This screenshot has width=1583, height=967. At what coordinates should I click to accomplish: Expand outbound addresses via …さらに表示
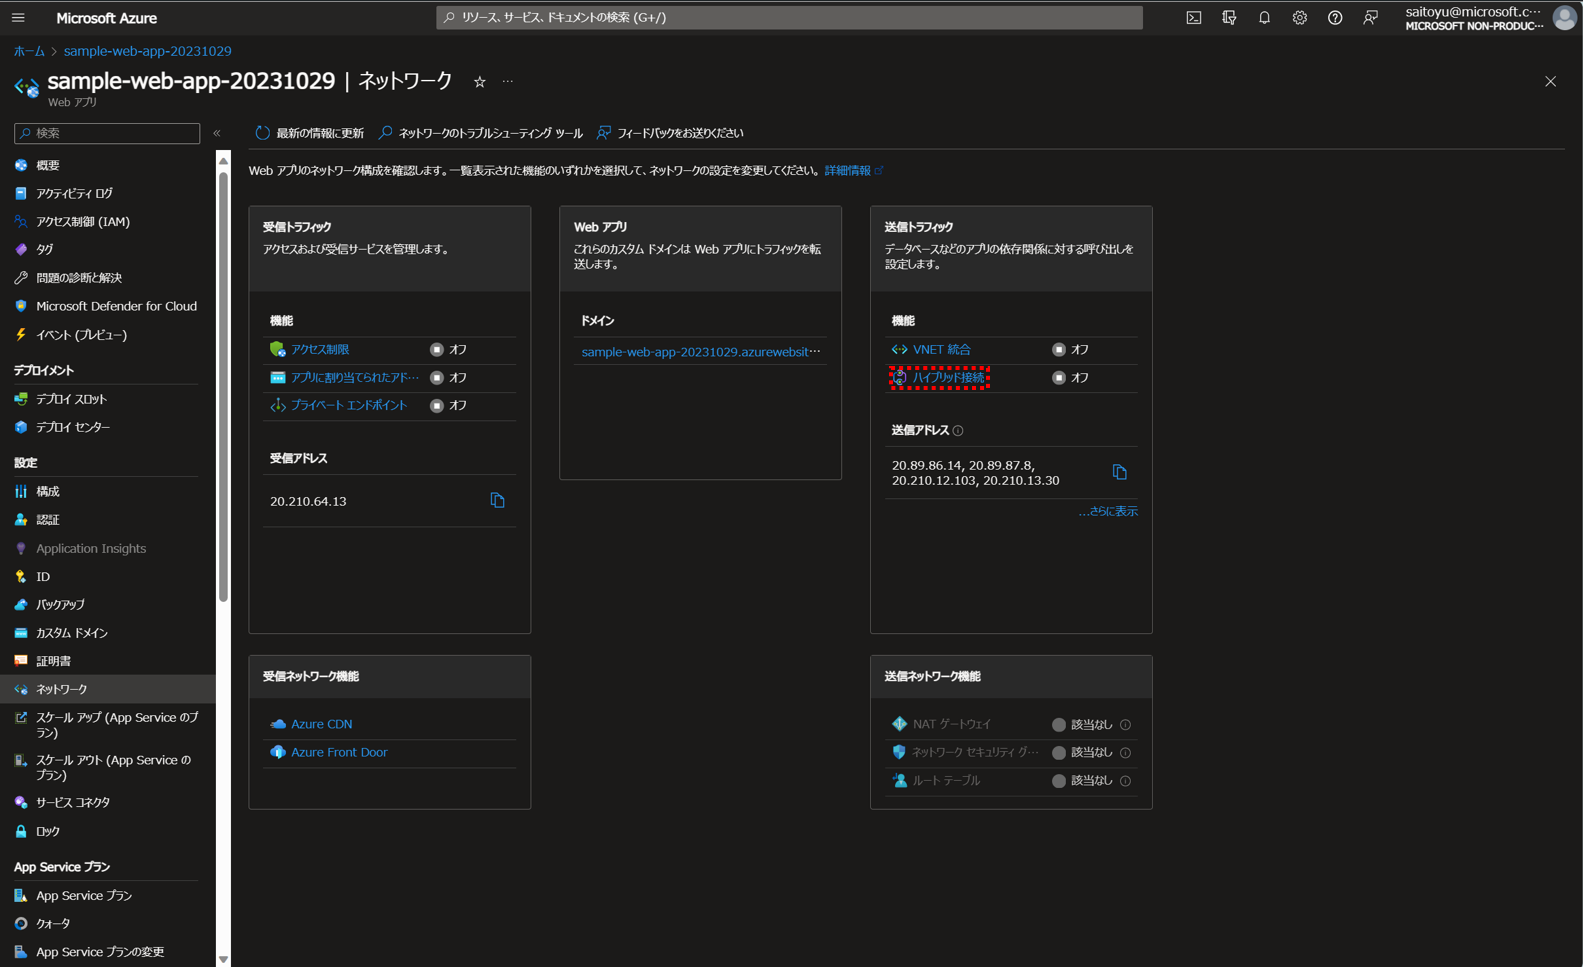point(1107,511)
